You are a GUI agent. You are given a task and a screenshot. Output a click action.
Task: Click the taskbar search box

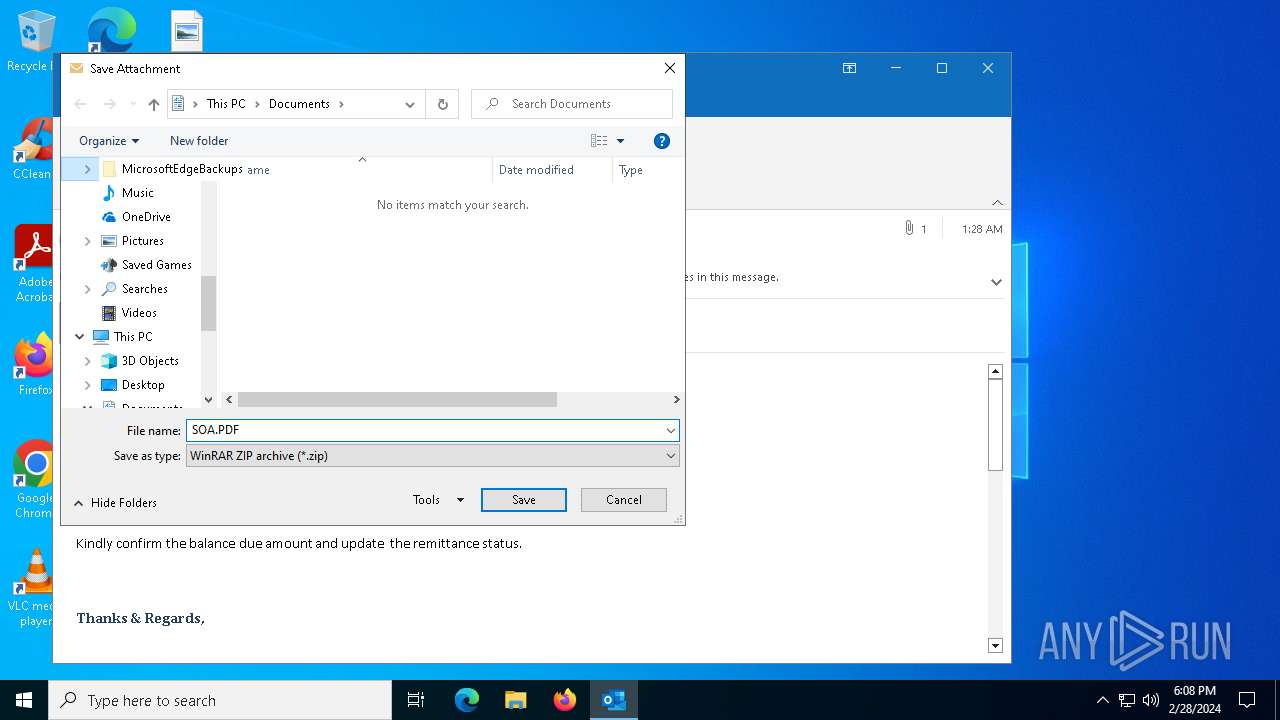click(x=220, y=700)
